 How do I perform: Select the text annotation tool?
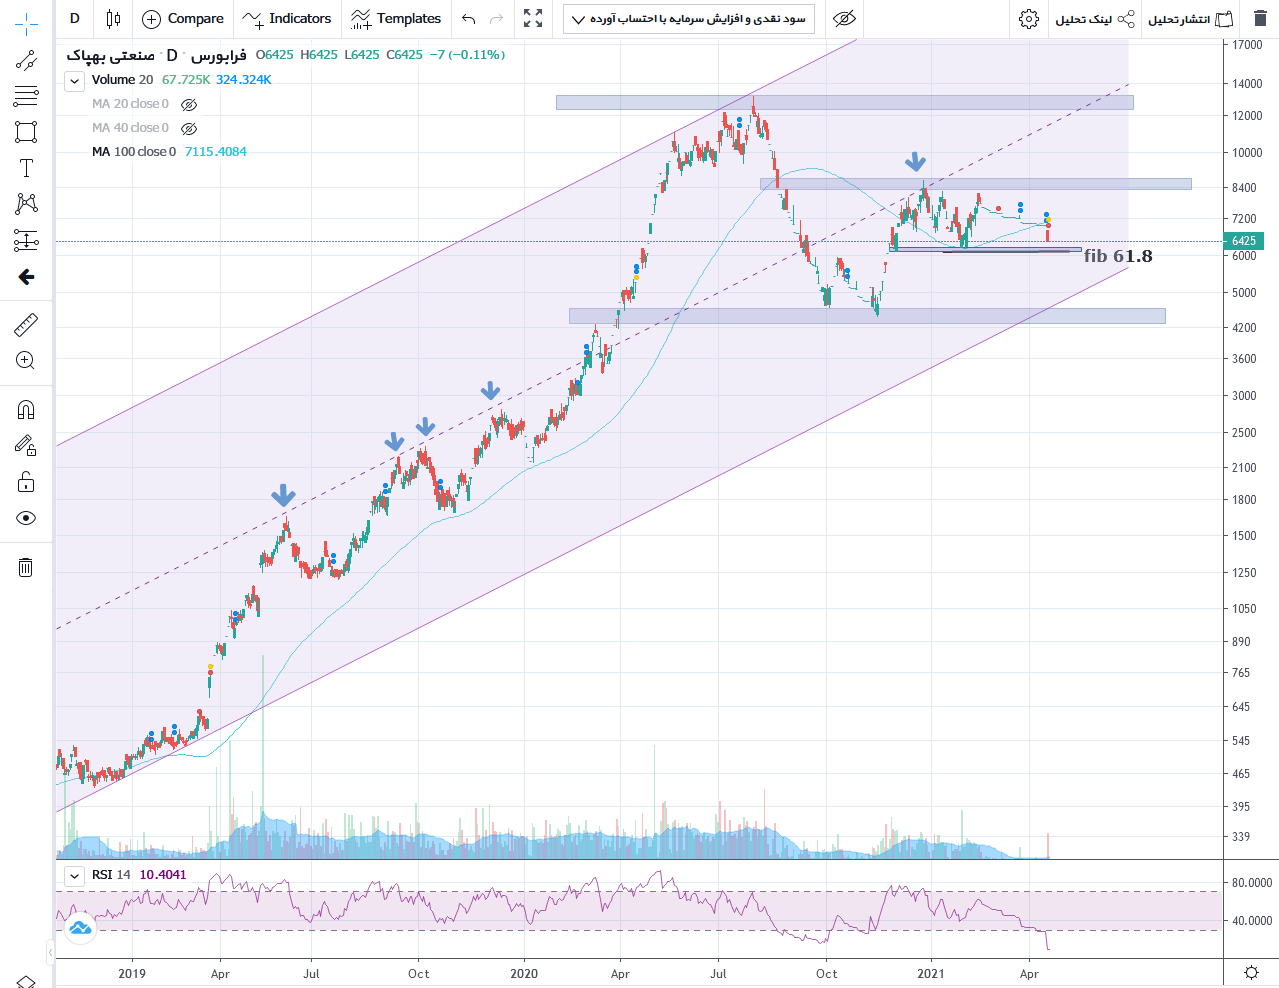26,168
